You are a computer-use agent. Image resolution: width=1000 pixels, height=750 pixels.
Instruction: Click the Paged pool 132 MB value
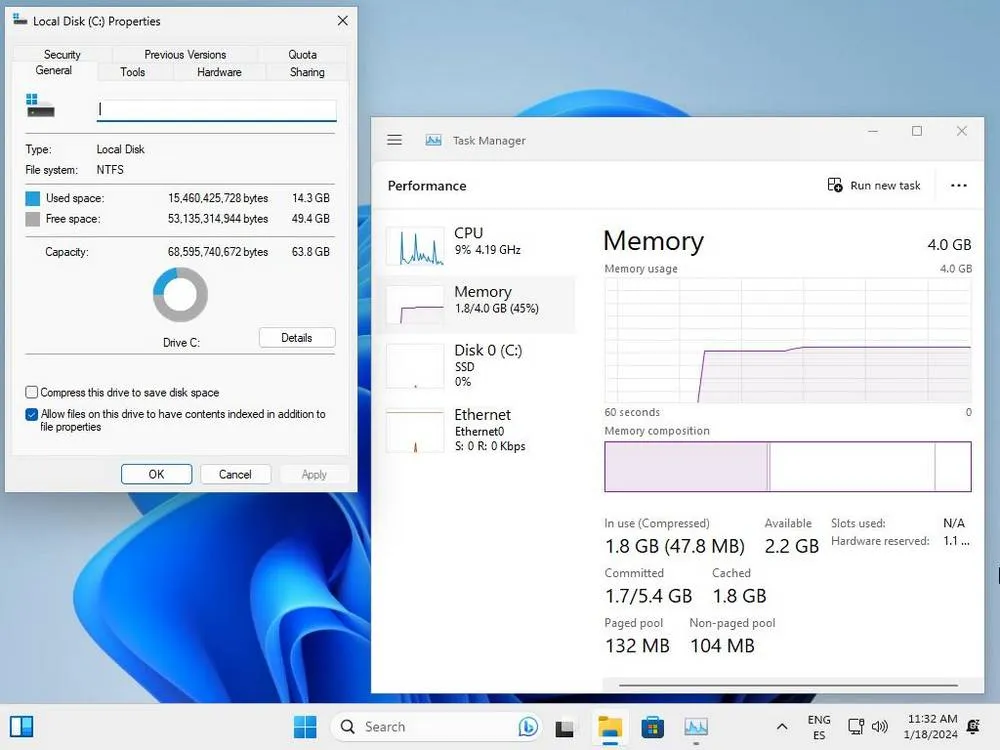tap(637, 645)
